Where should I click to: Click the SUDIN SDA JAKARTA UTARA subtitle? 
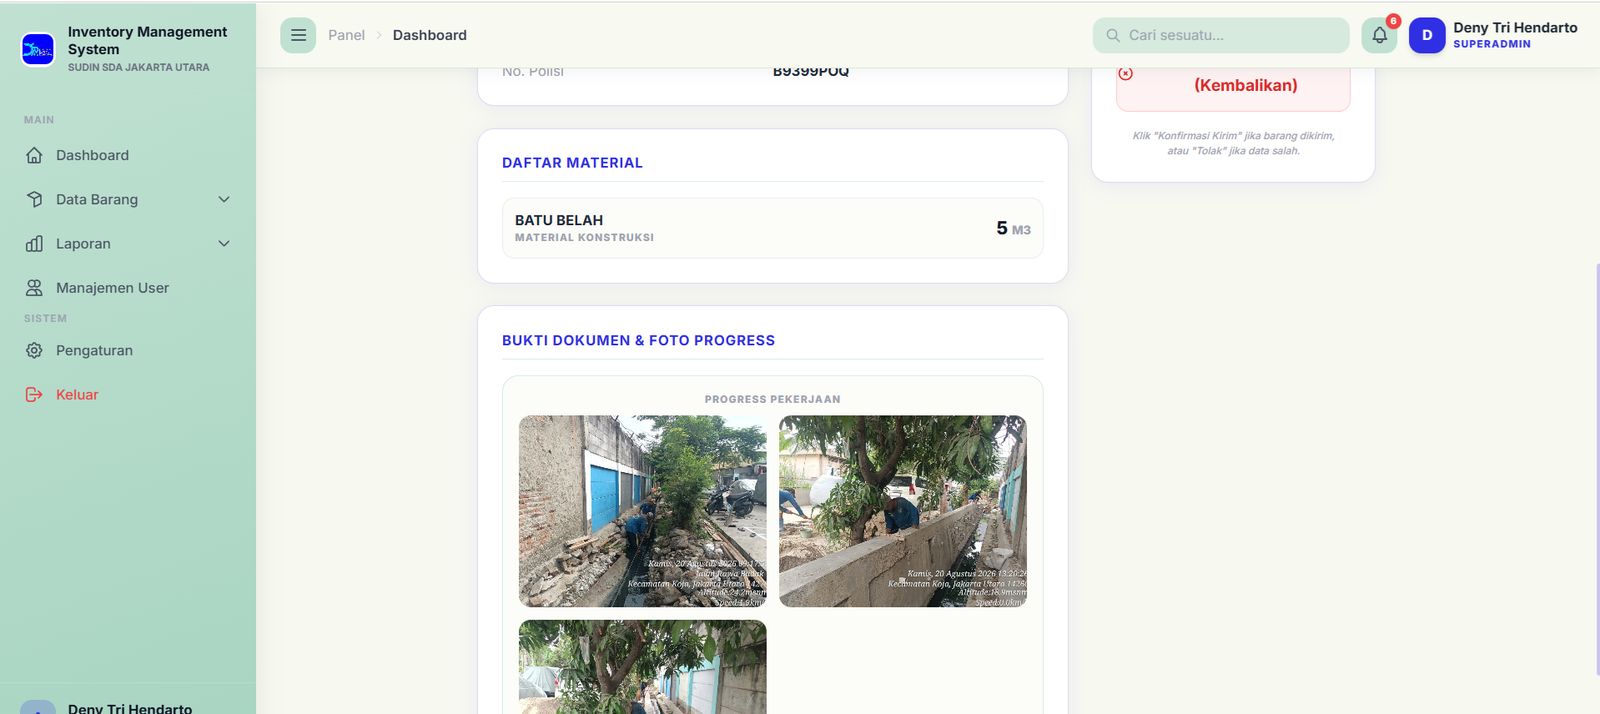(x=139, y=67)
